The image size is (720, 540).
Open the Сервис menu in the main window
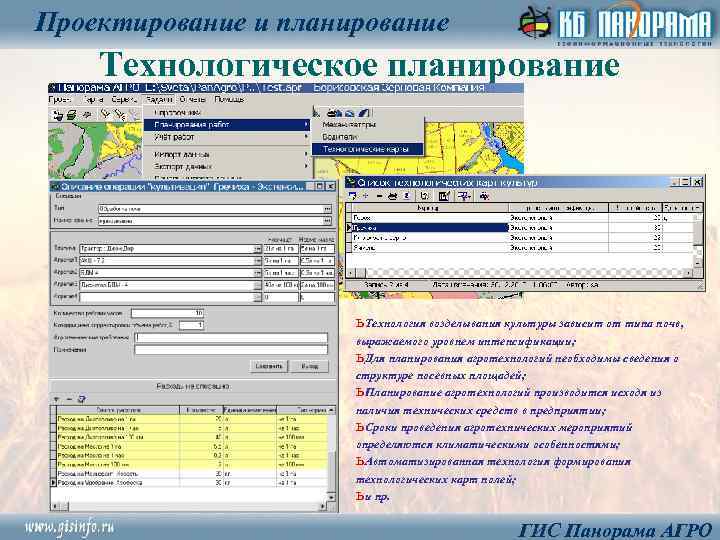pos(124,99)
